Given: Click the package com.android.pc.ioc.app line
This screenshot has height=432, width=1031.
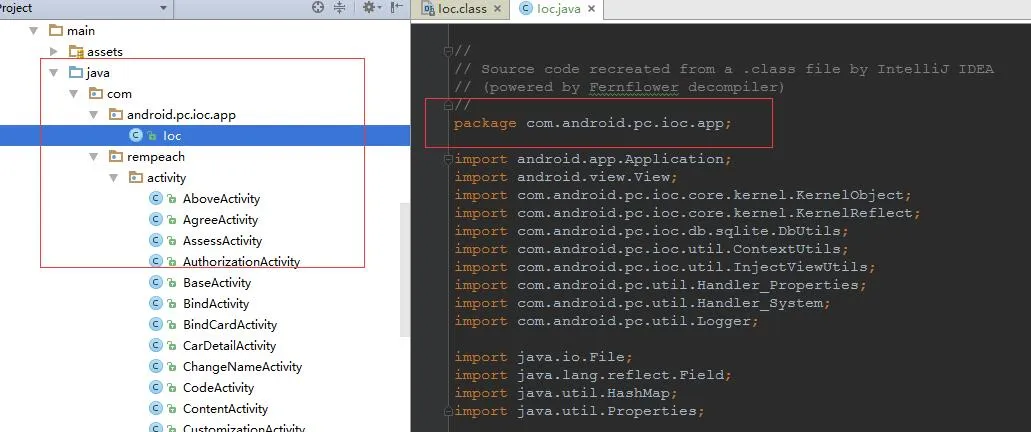Looking at the screenshot, I should (592, 123).
